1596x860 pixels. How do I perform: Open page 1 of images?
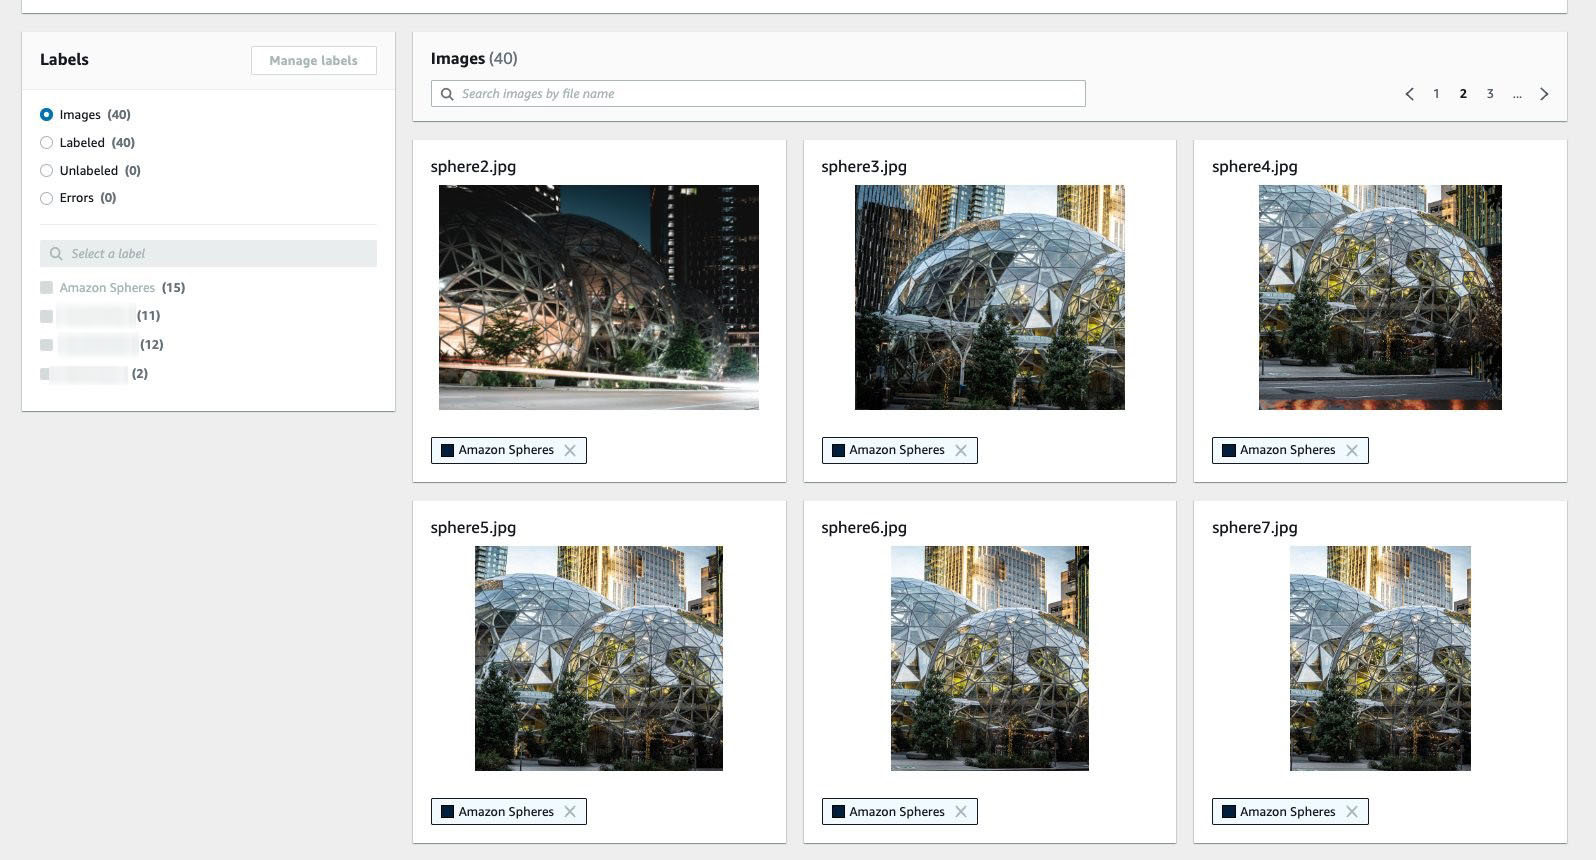point(1436,94)
